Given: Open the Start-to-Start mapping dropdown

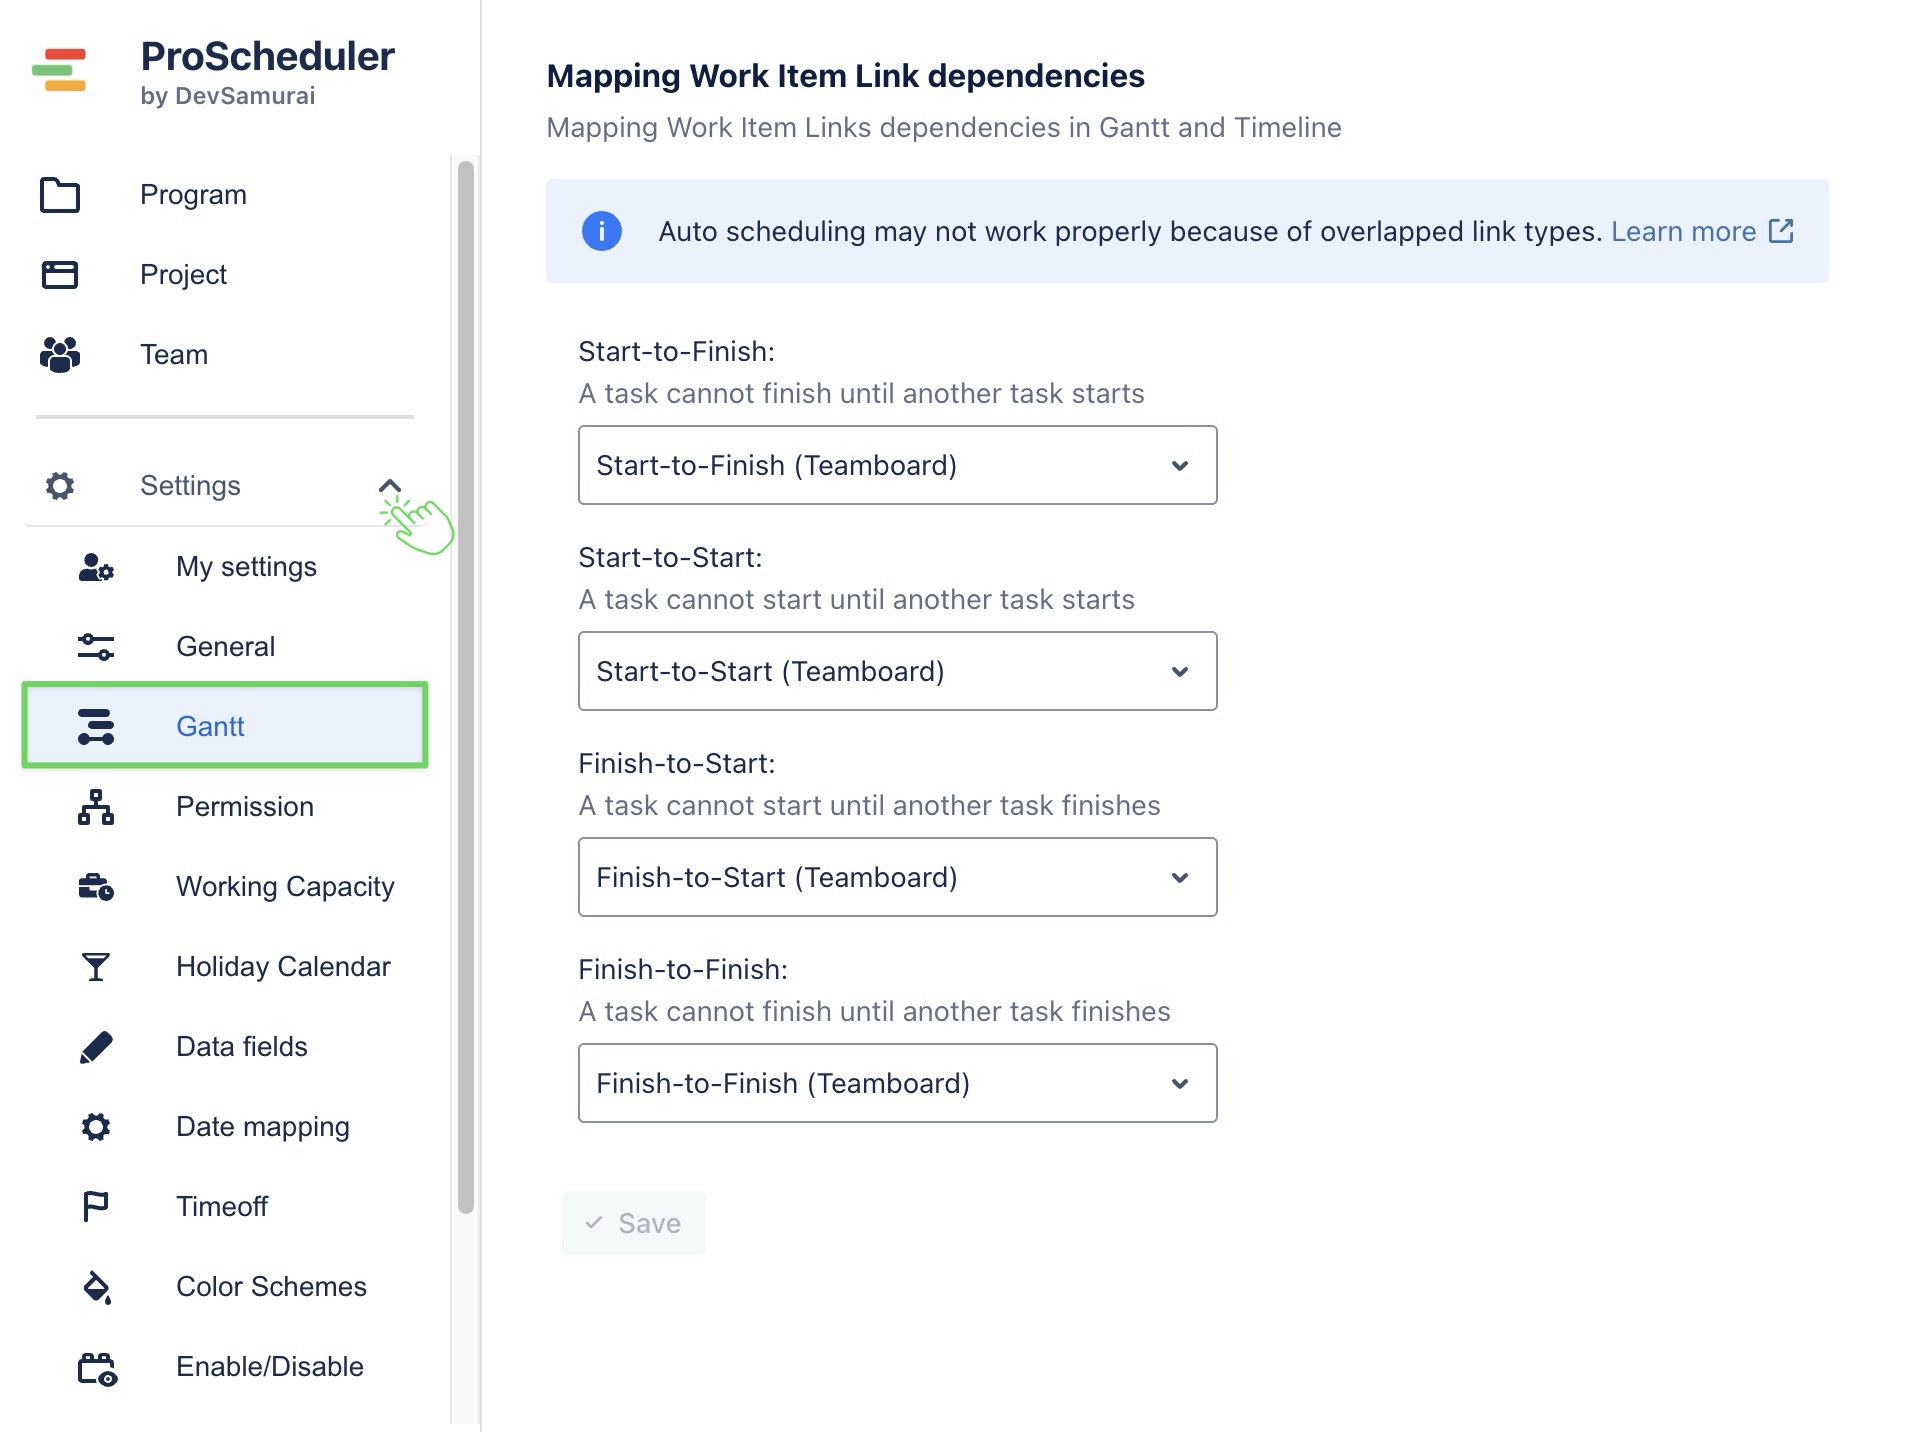Looking at the screenshot, I should 897,671.
